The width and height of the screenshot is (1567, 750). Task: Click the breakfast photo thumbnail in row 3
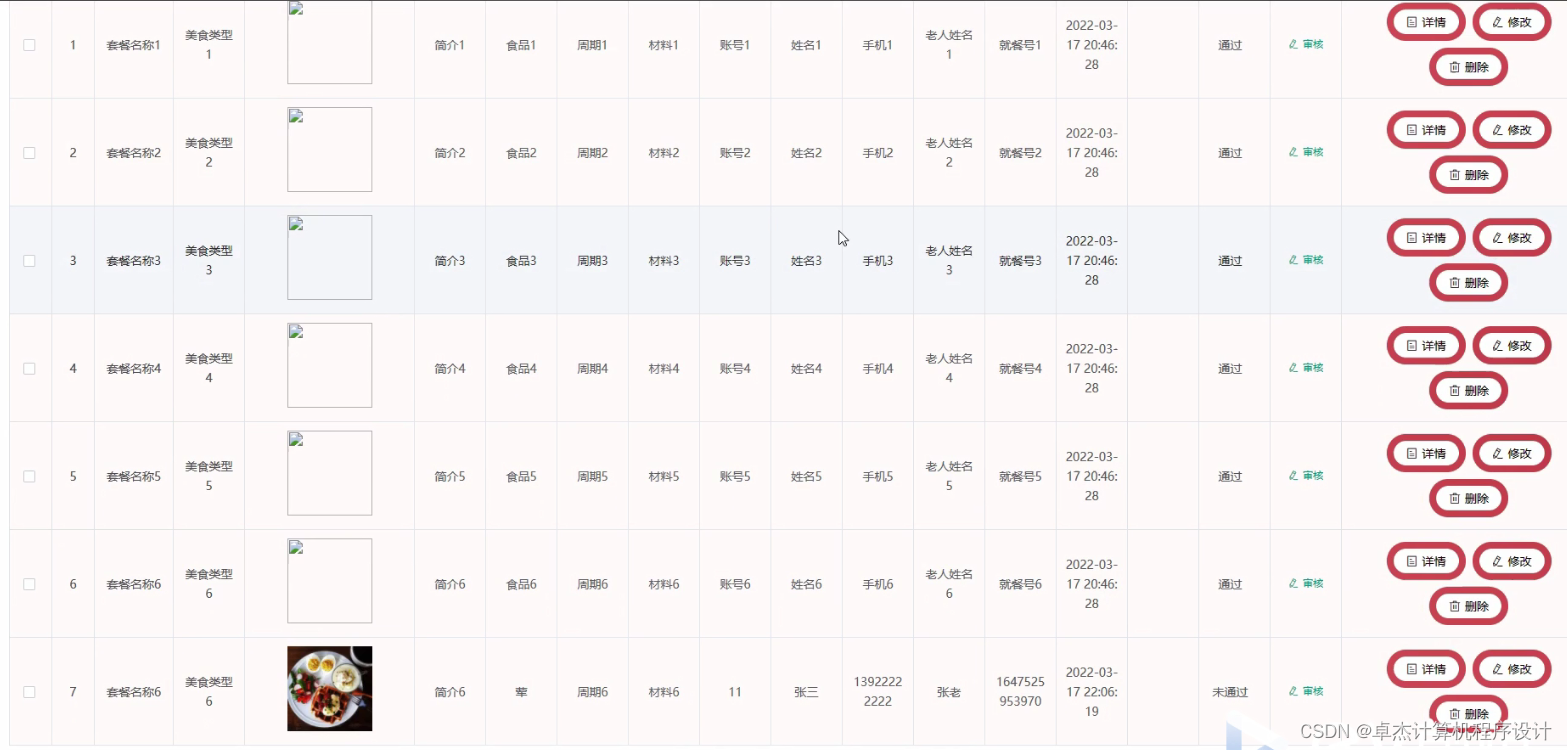pos(329,257)
